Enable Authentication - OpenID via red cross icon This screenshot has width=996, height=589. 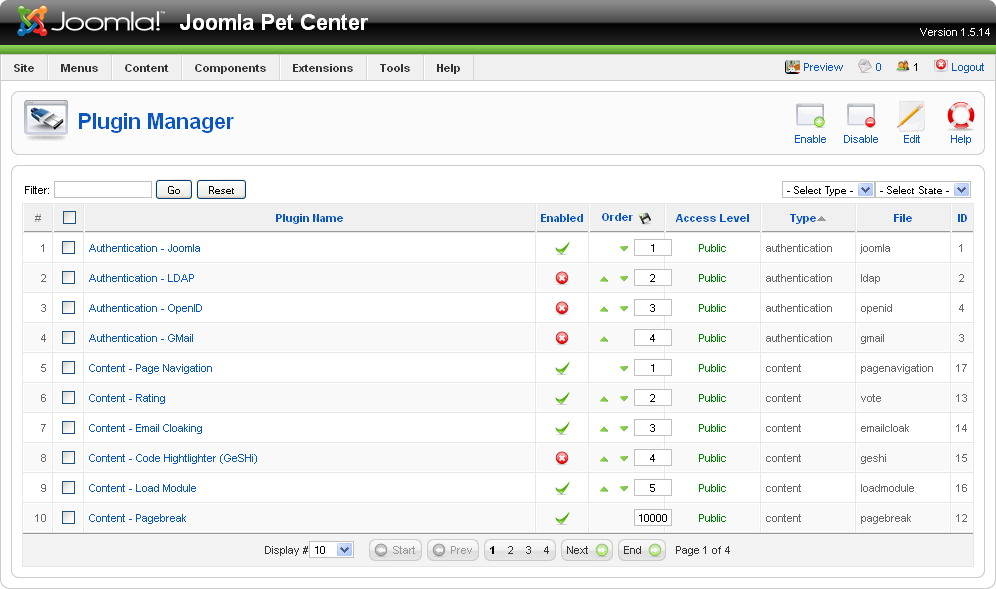pos(562,308)
